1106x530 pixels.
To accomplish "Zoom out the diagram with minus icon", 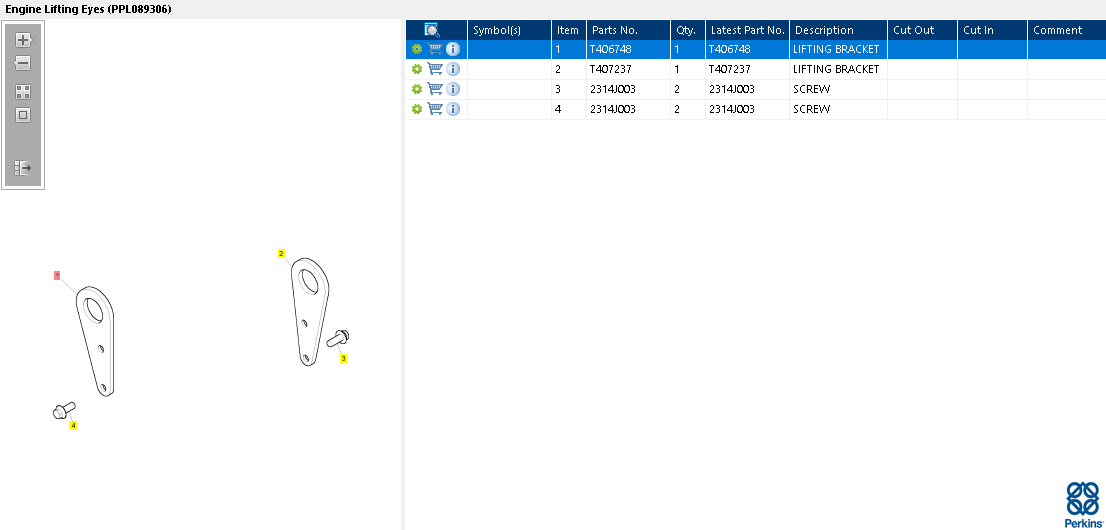I will (23, 64).
